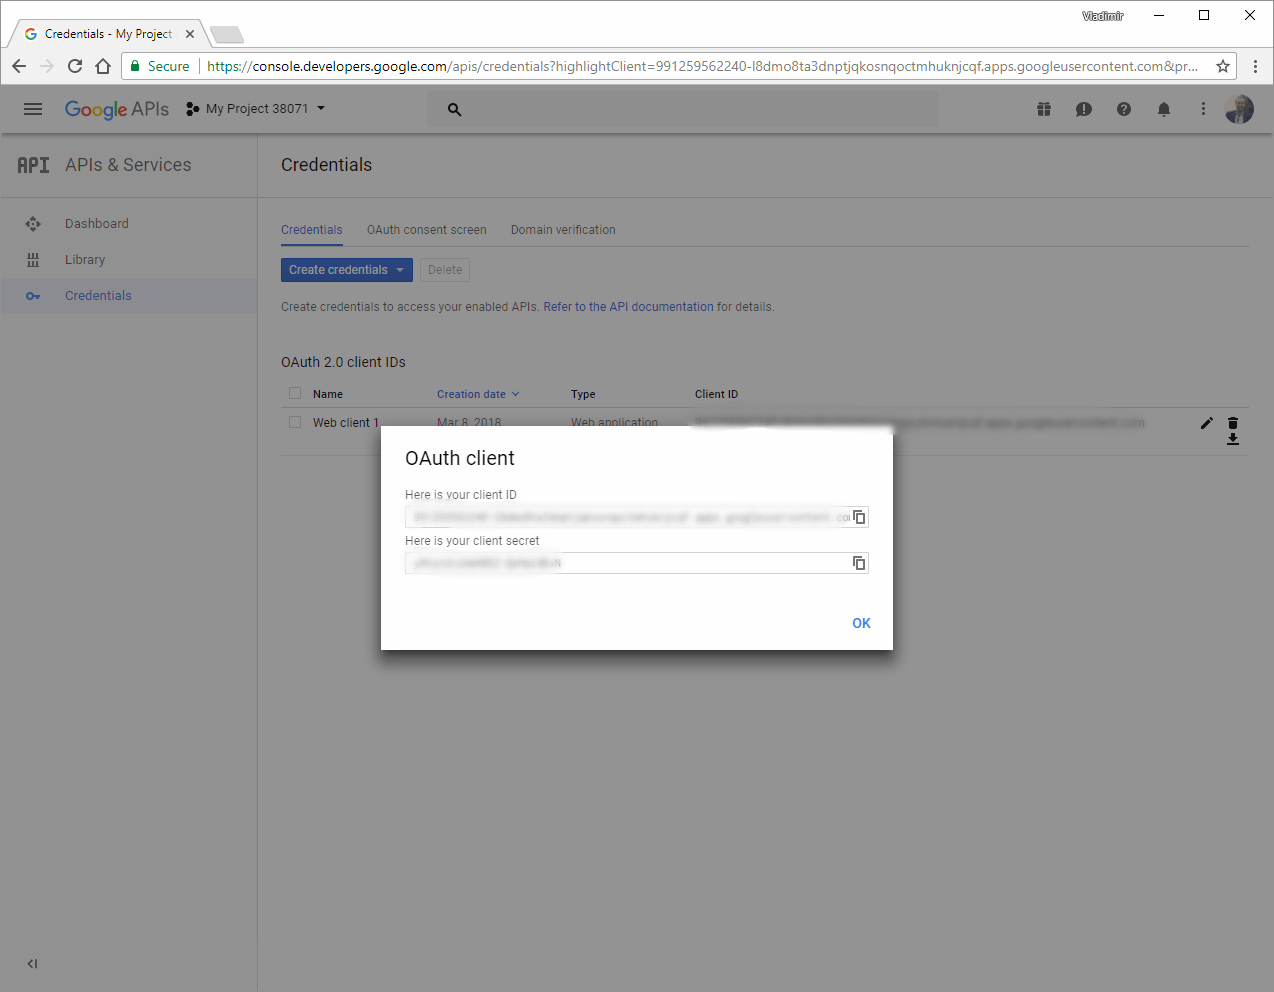Click the user account avatar
The image size is (1274, 992).
pyautogui.click(x=1239, y=109)
